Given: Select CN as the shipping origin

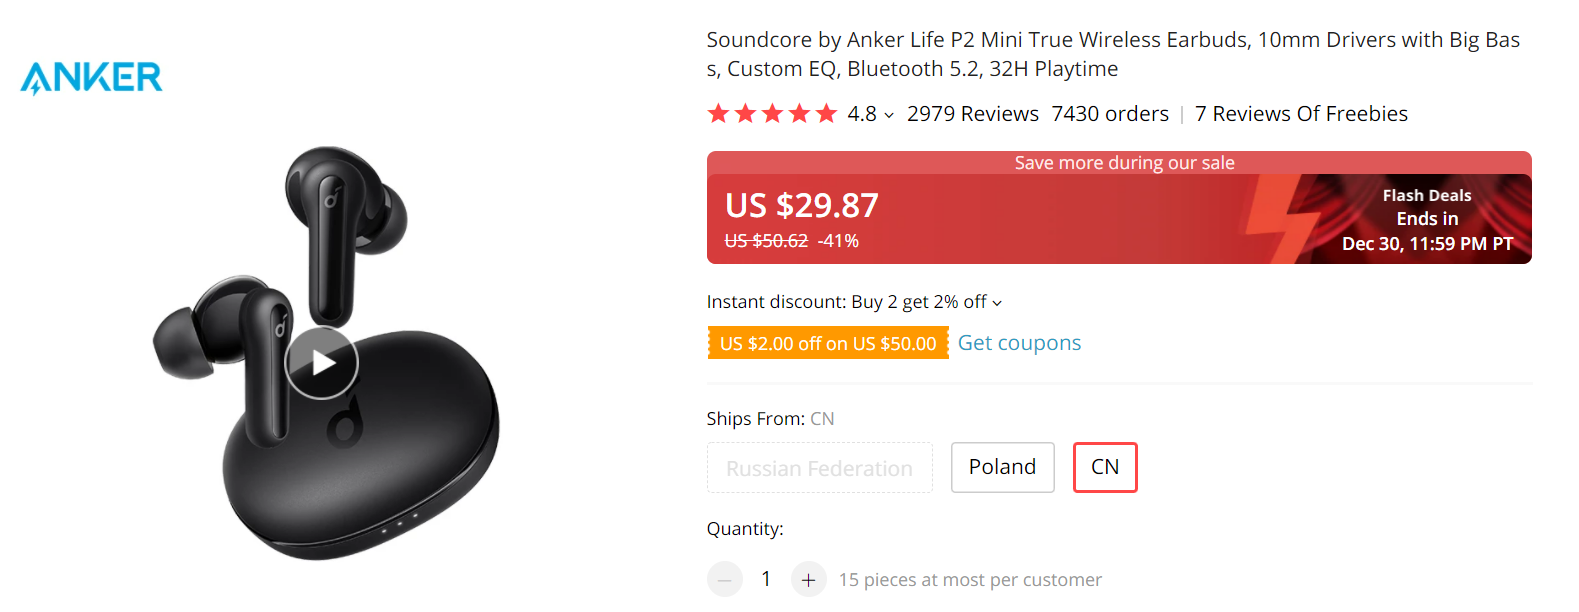Looking at the screenshot, I should point(1104,467).
